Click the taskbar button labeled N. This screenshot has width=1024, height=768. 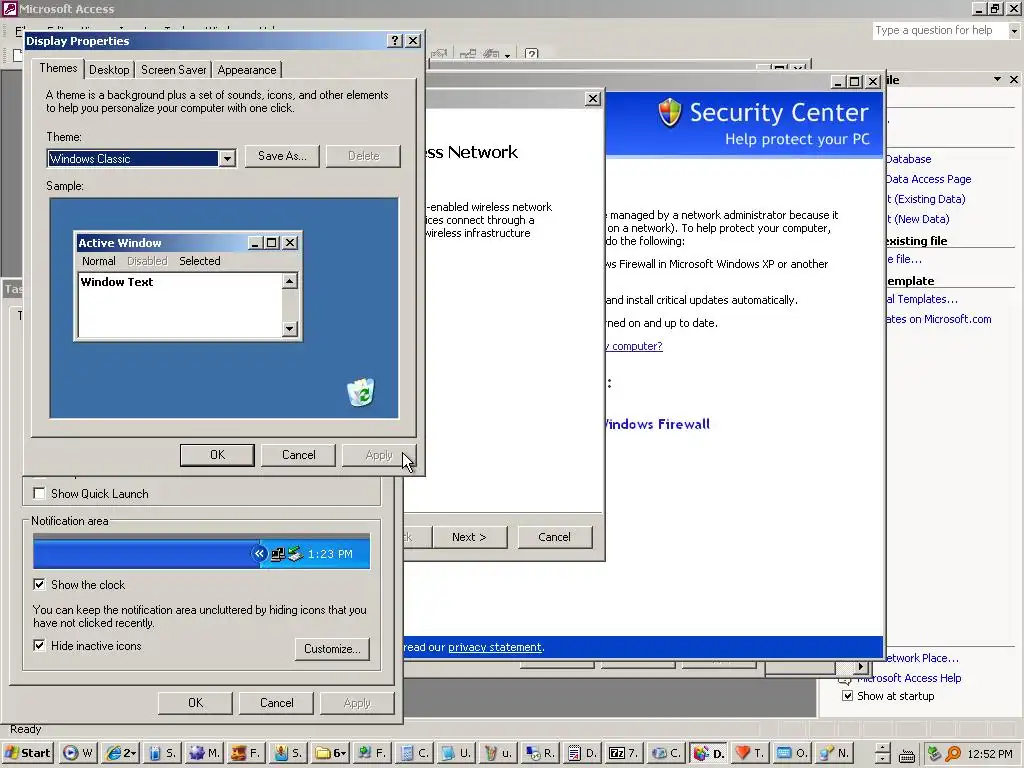[x=833, y=753]
